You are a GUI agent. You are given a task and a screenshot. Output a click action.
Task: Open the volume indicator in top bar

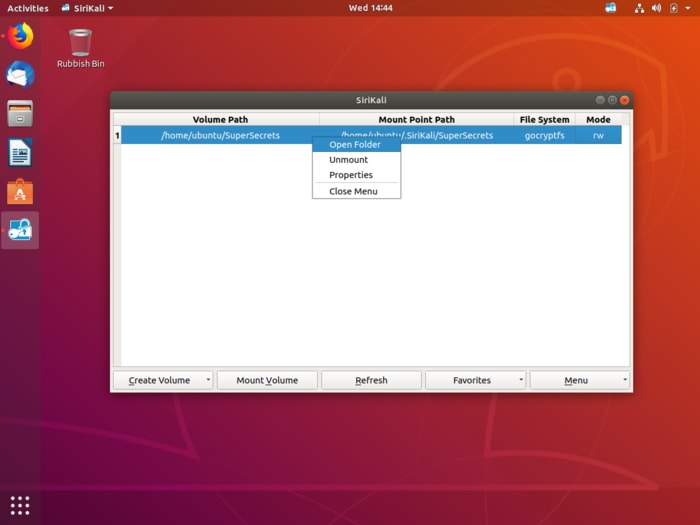(656, 8)
